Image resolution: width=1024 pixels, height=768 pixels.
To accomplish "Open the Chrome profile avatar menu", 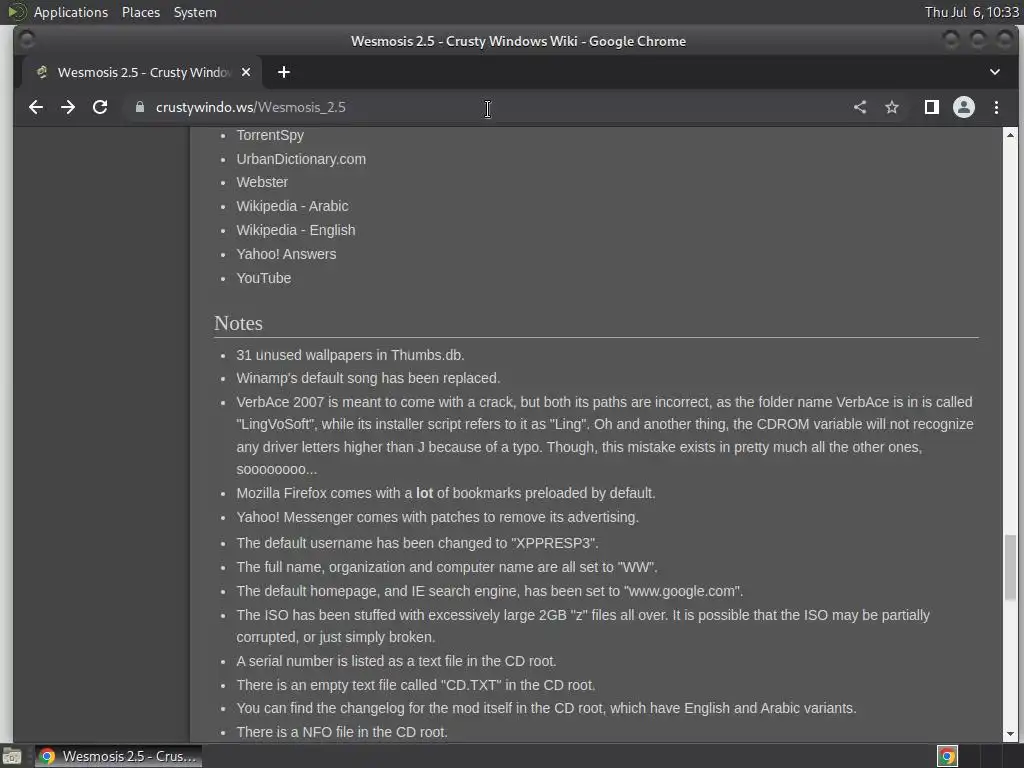I will (x=964, y=107).
